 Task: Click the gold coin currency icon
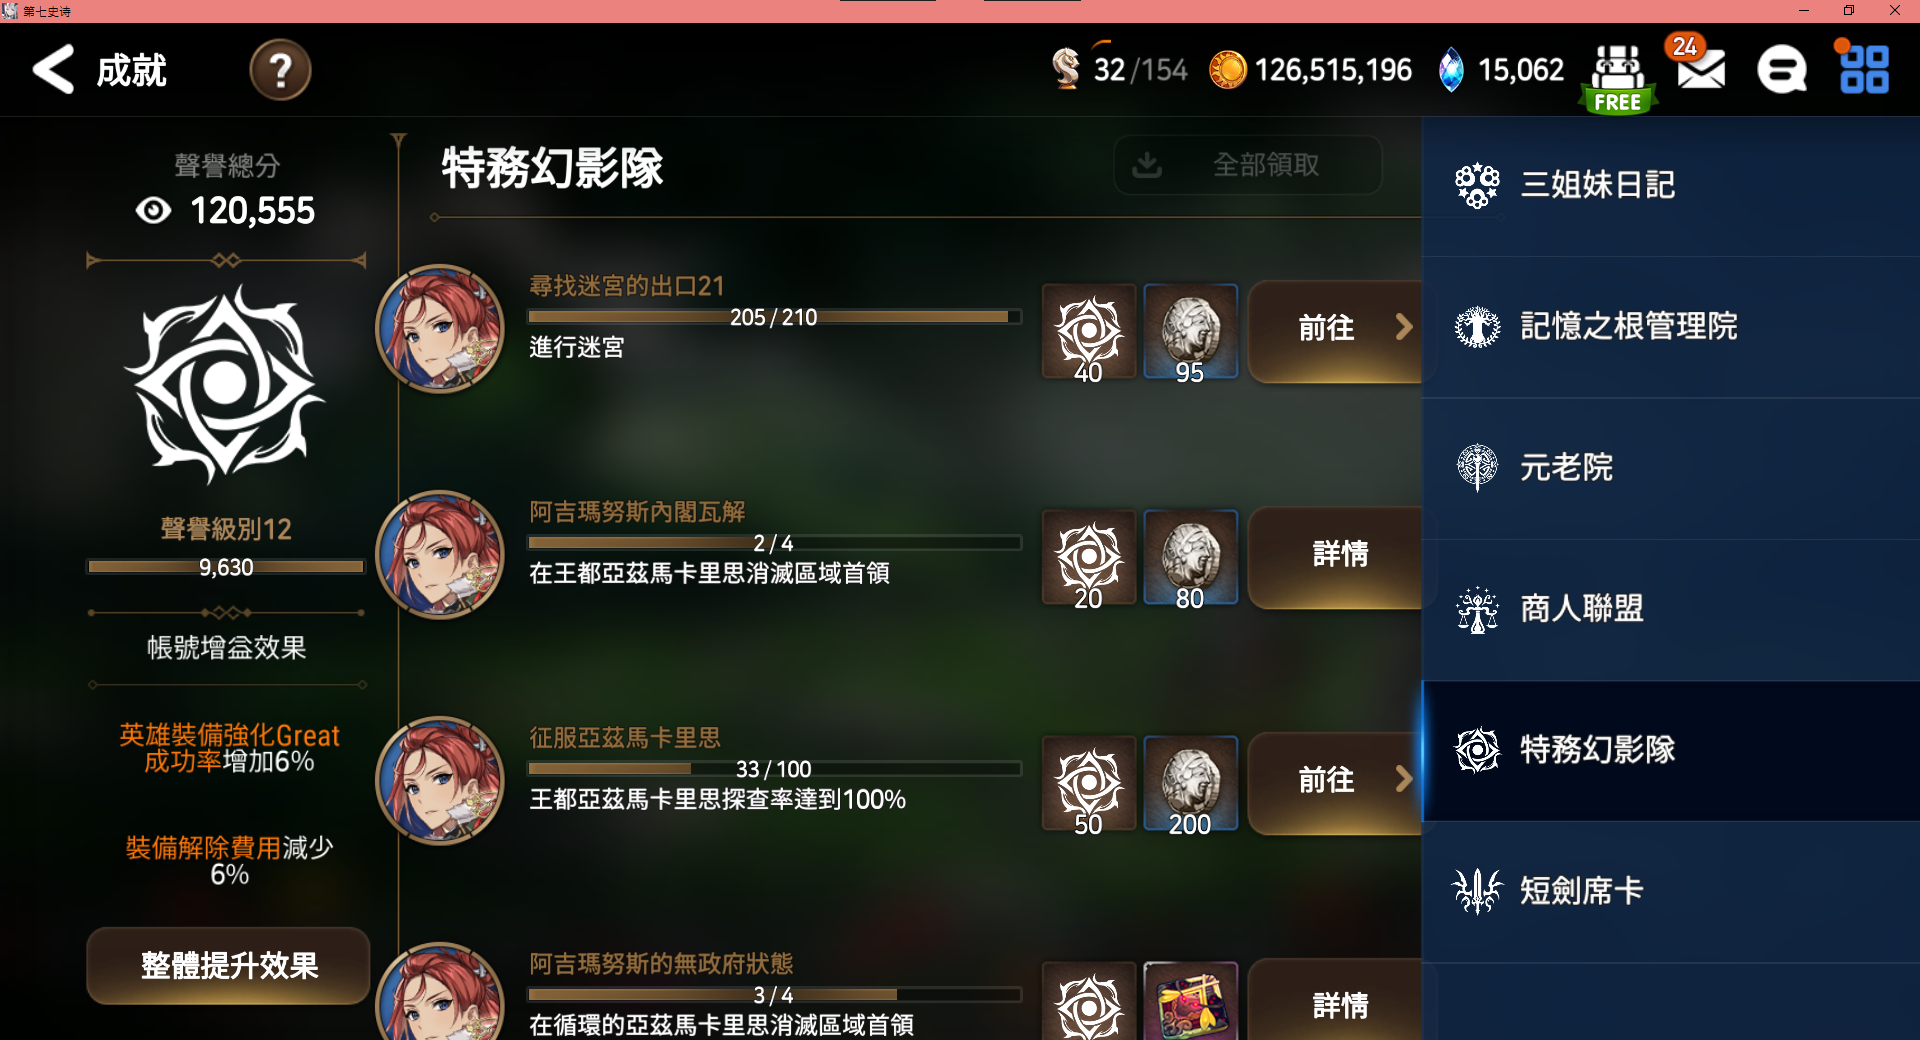tap(1228, 70)
